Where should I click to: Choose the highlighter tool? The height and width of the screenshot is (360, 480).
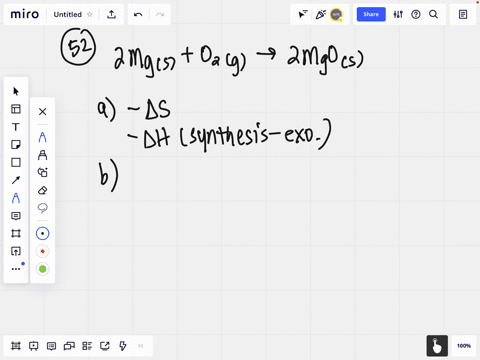[x=42, y=155]
